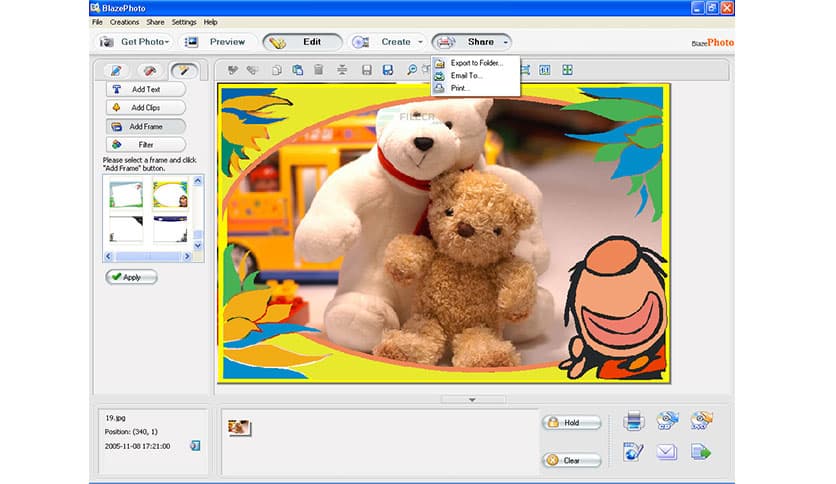The height and width of the screenshot is (484, 836).
Task: Open the Get Photo dropdown
Action: click(135, 42)
